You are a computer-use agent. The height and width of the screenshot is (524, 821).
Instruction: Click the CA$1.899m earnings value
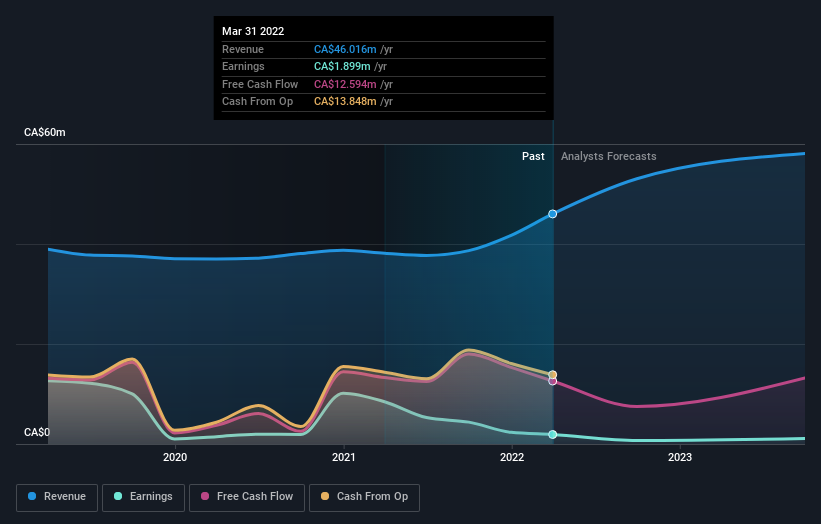[x=342, y=66]
